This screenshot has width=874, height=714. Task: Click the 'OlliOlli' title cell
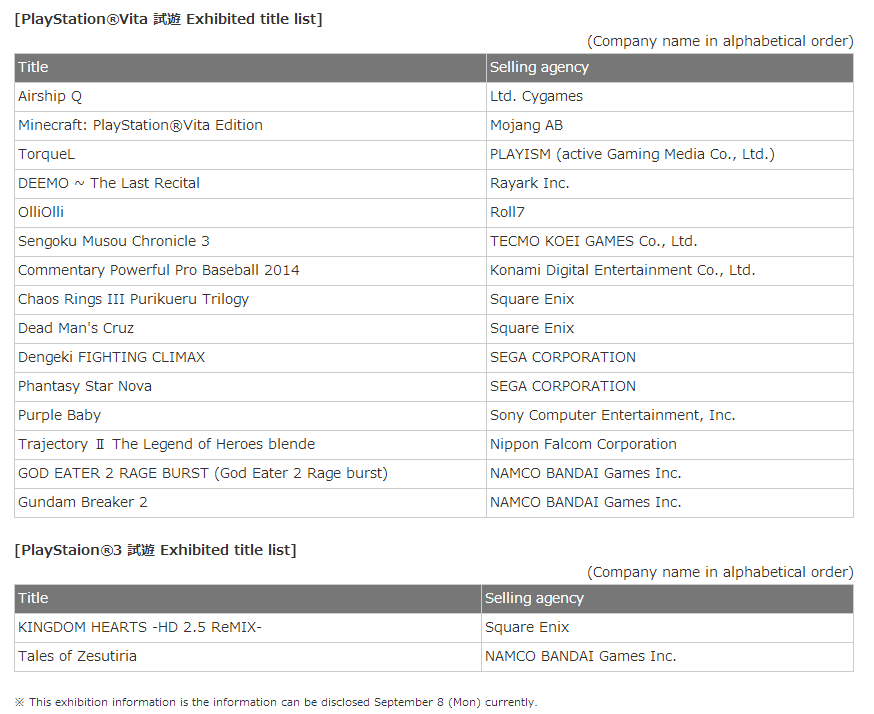pos(250,212)
